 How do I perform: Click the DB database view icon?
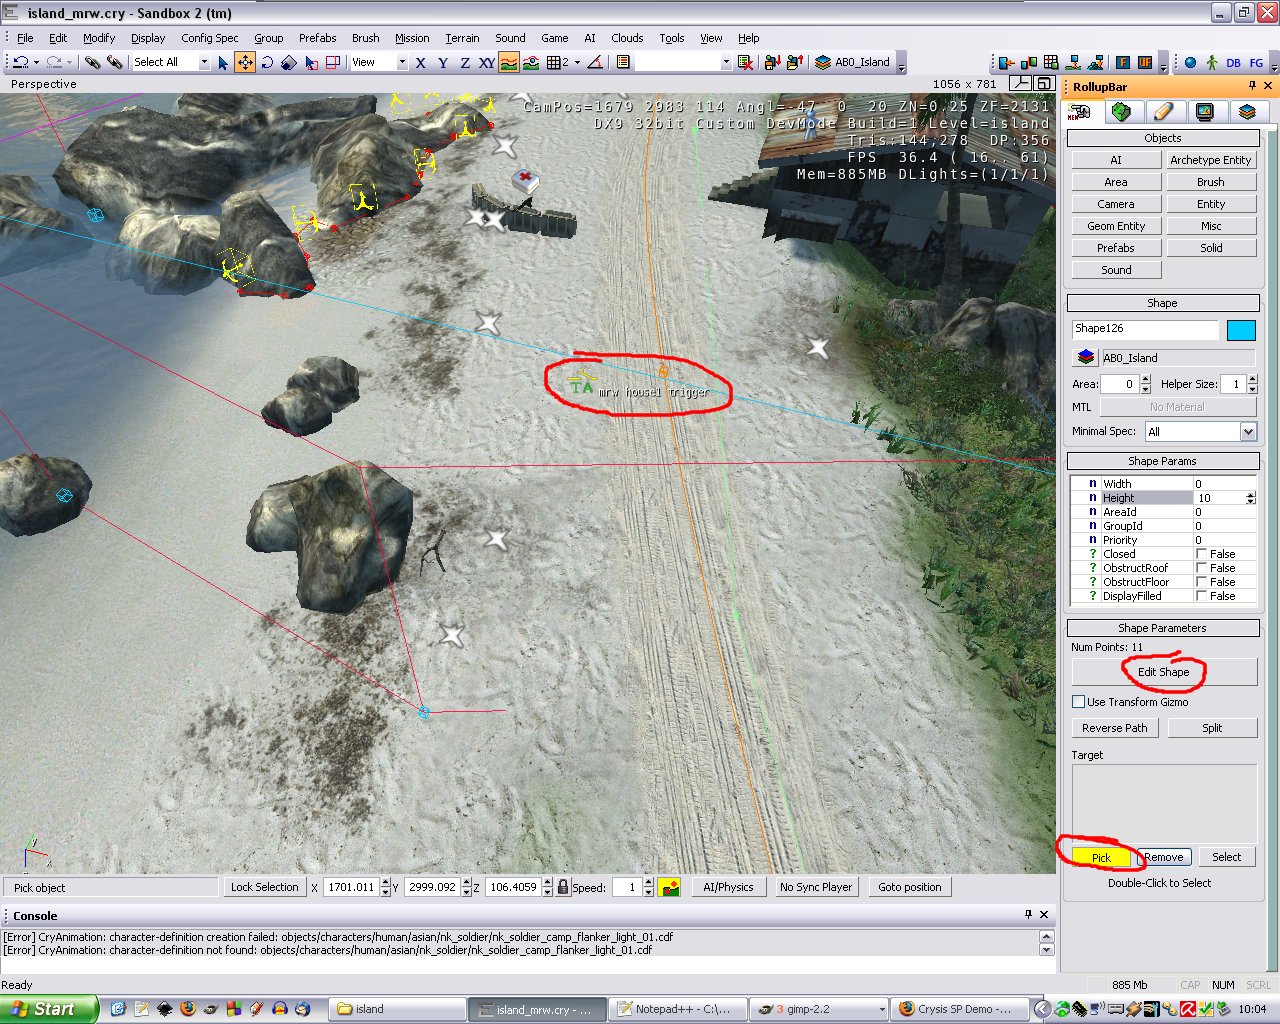point(1233,62)
